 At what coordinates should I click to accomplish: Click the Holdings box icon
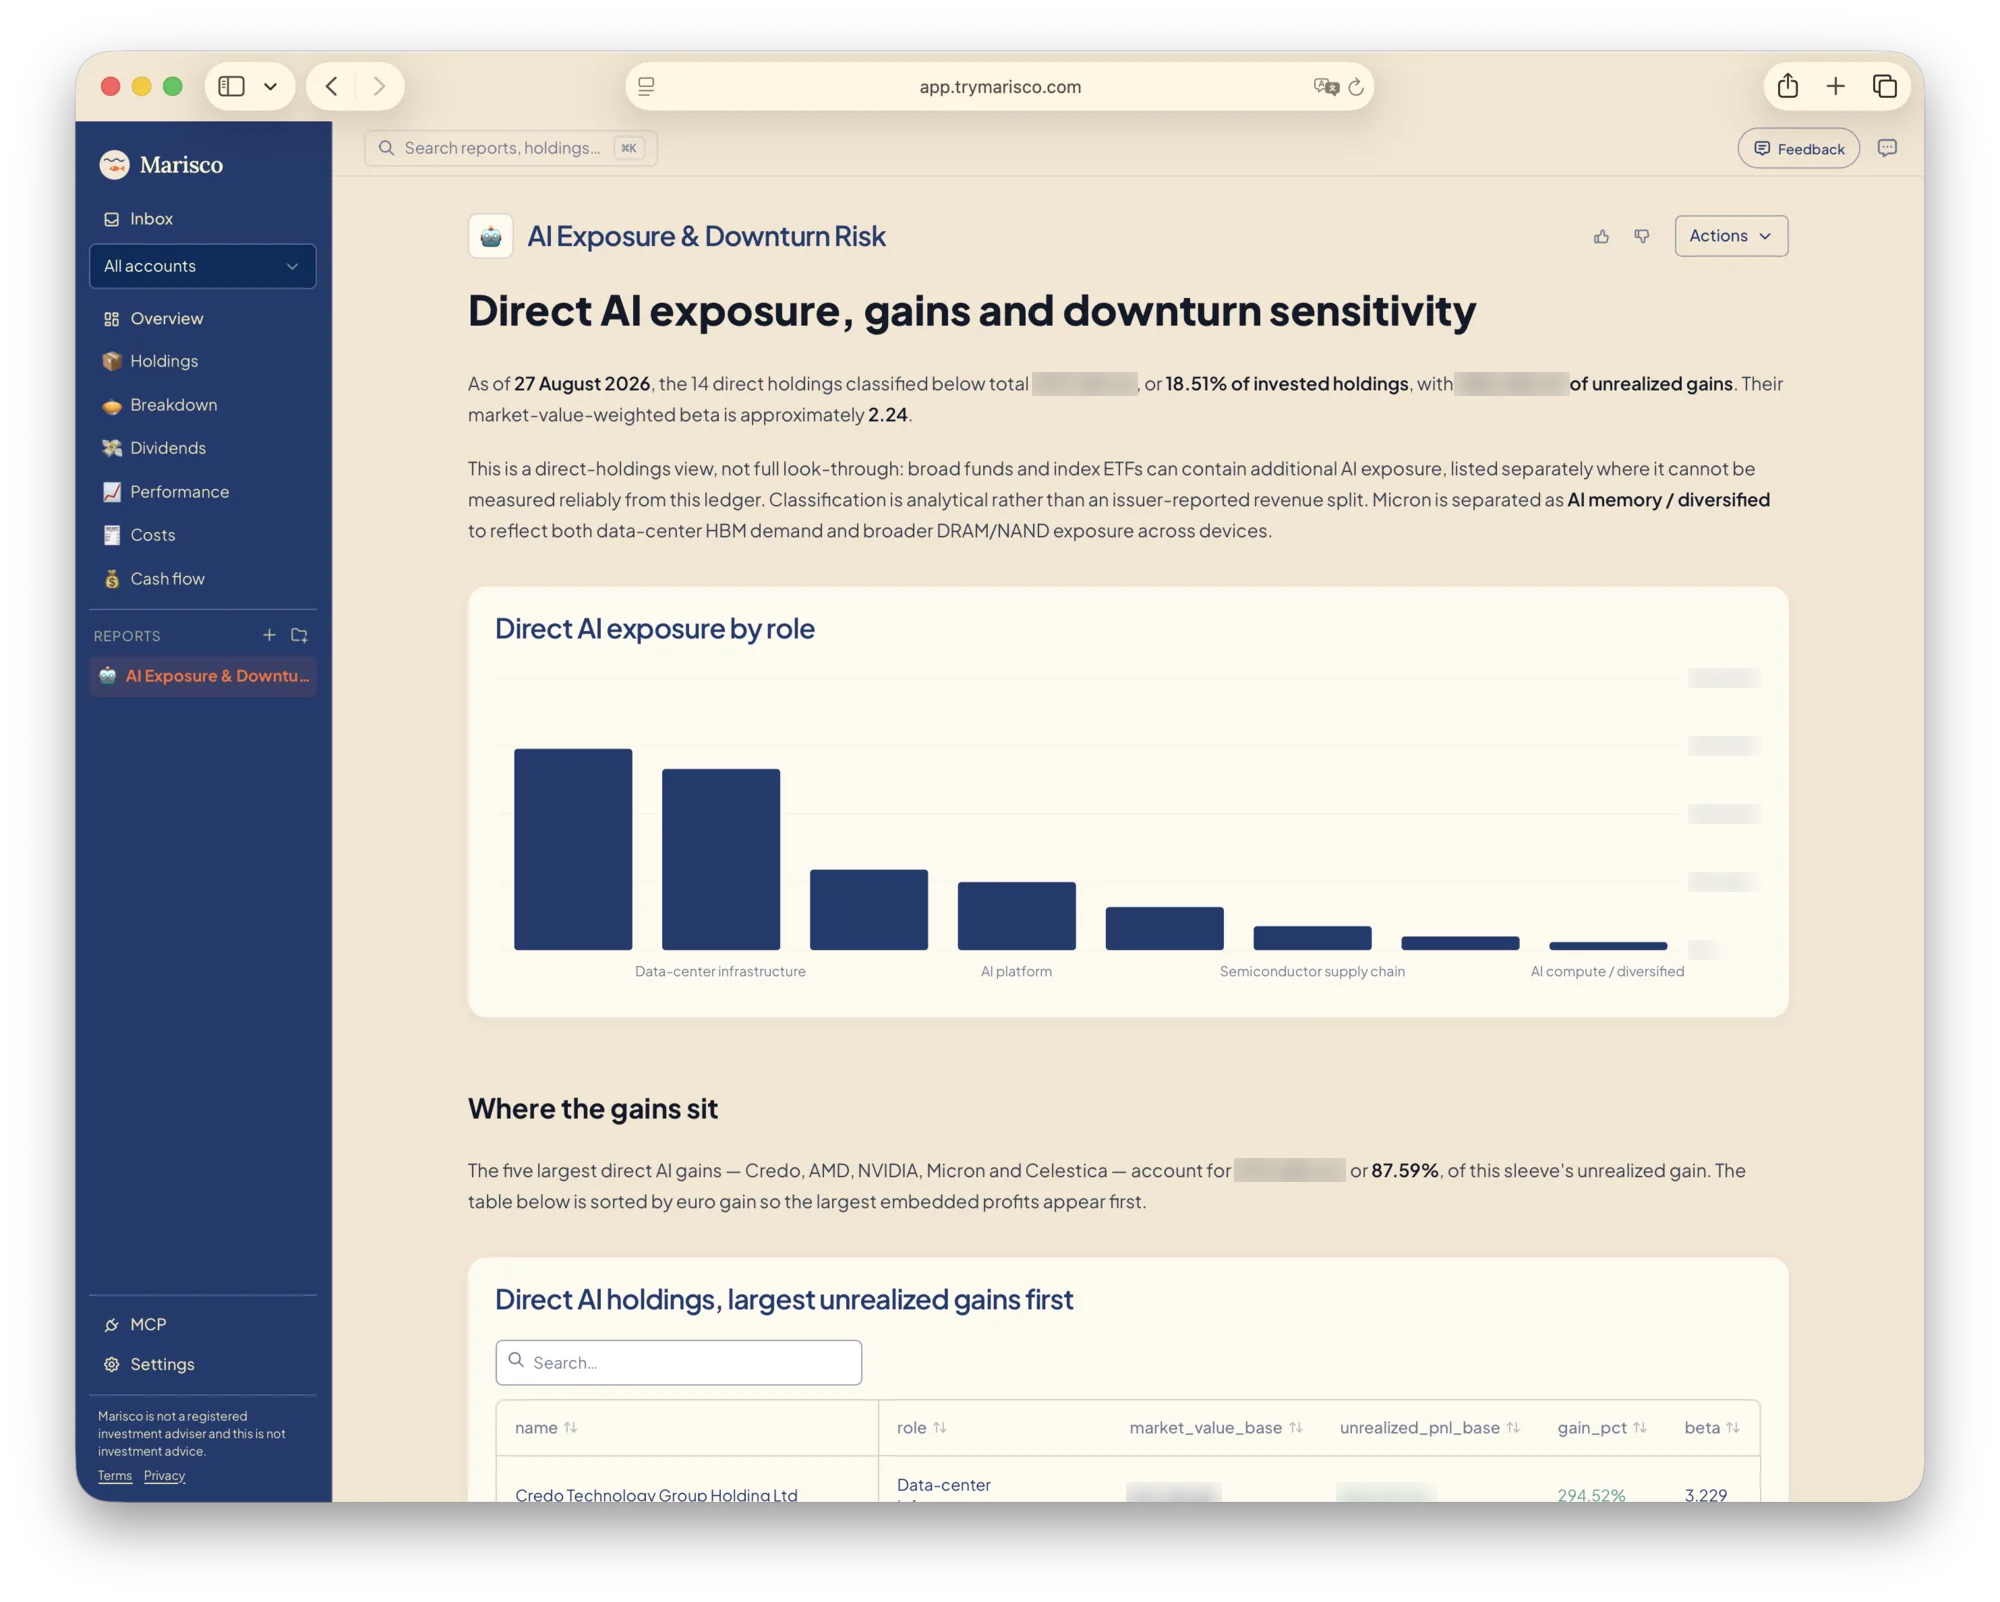111,361
